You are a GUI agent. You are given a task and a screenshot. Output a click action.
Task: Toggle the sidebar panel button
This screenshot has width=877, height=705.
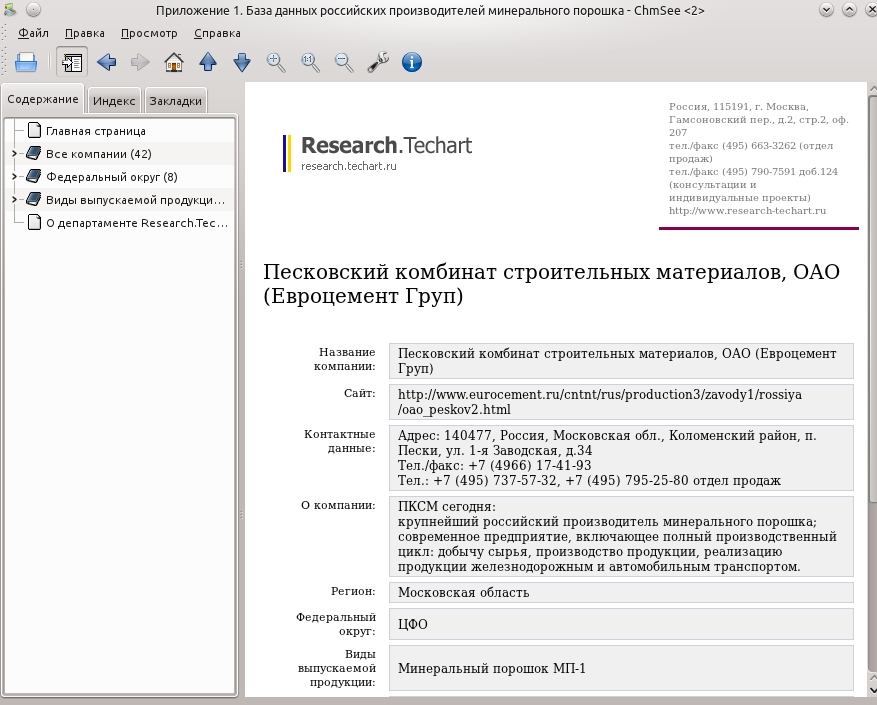pos(72,62)
